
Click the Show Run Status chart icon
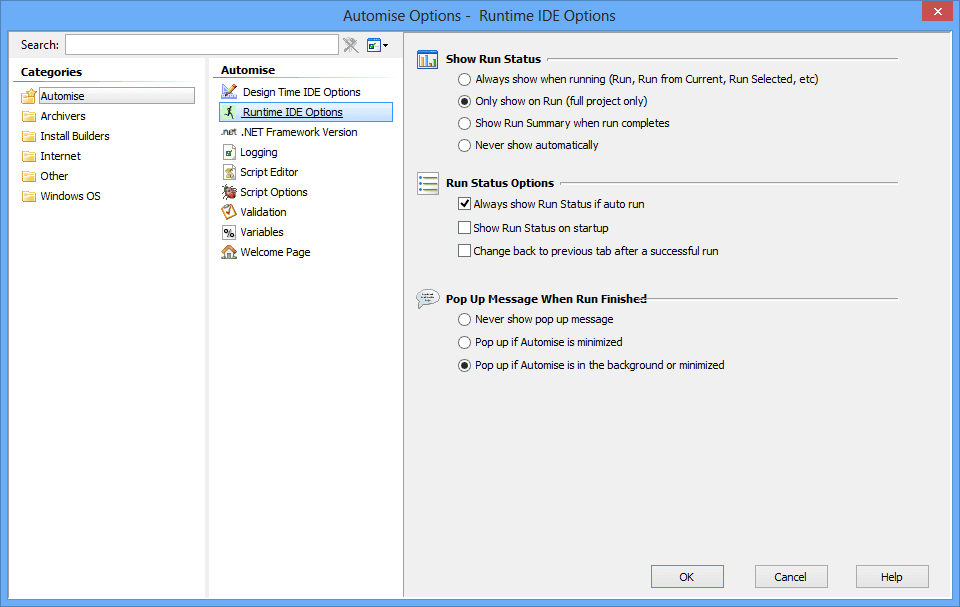click(427, 59)
